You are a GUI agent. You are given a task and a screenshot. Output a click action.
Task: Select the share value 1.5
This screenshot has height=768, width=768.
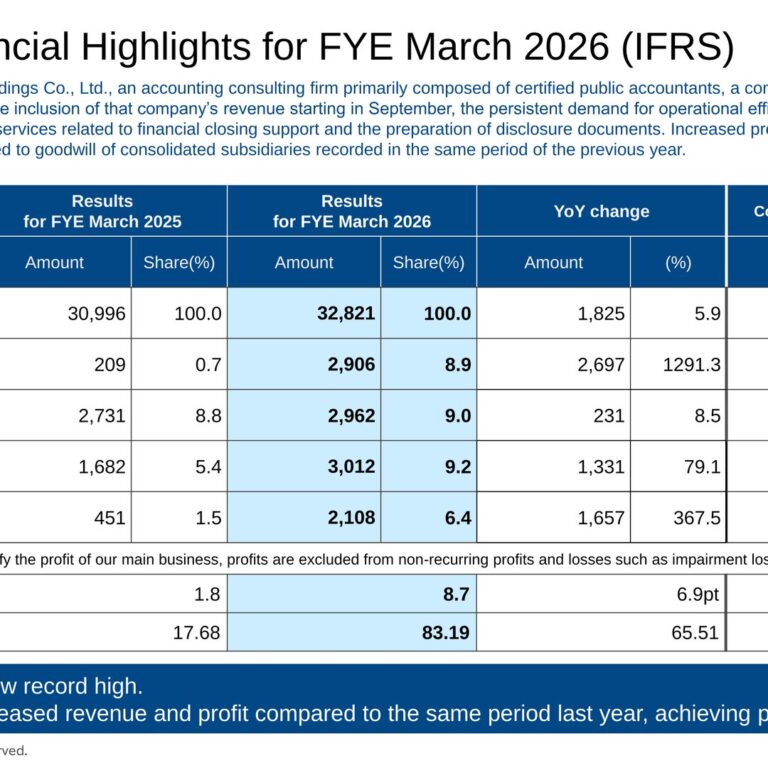(x=208, y=518)
